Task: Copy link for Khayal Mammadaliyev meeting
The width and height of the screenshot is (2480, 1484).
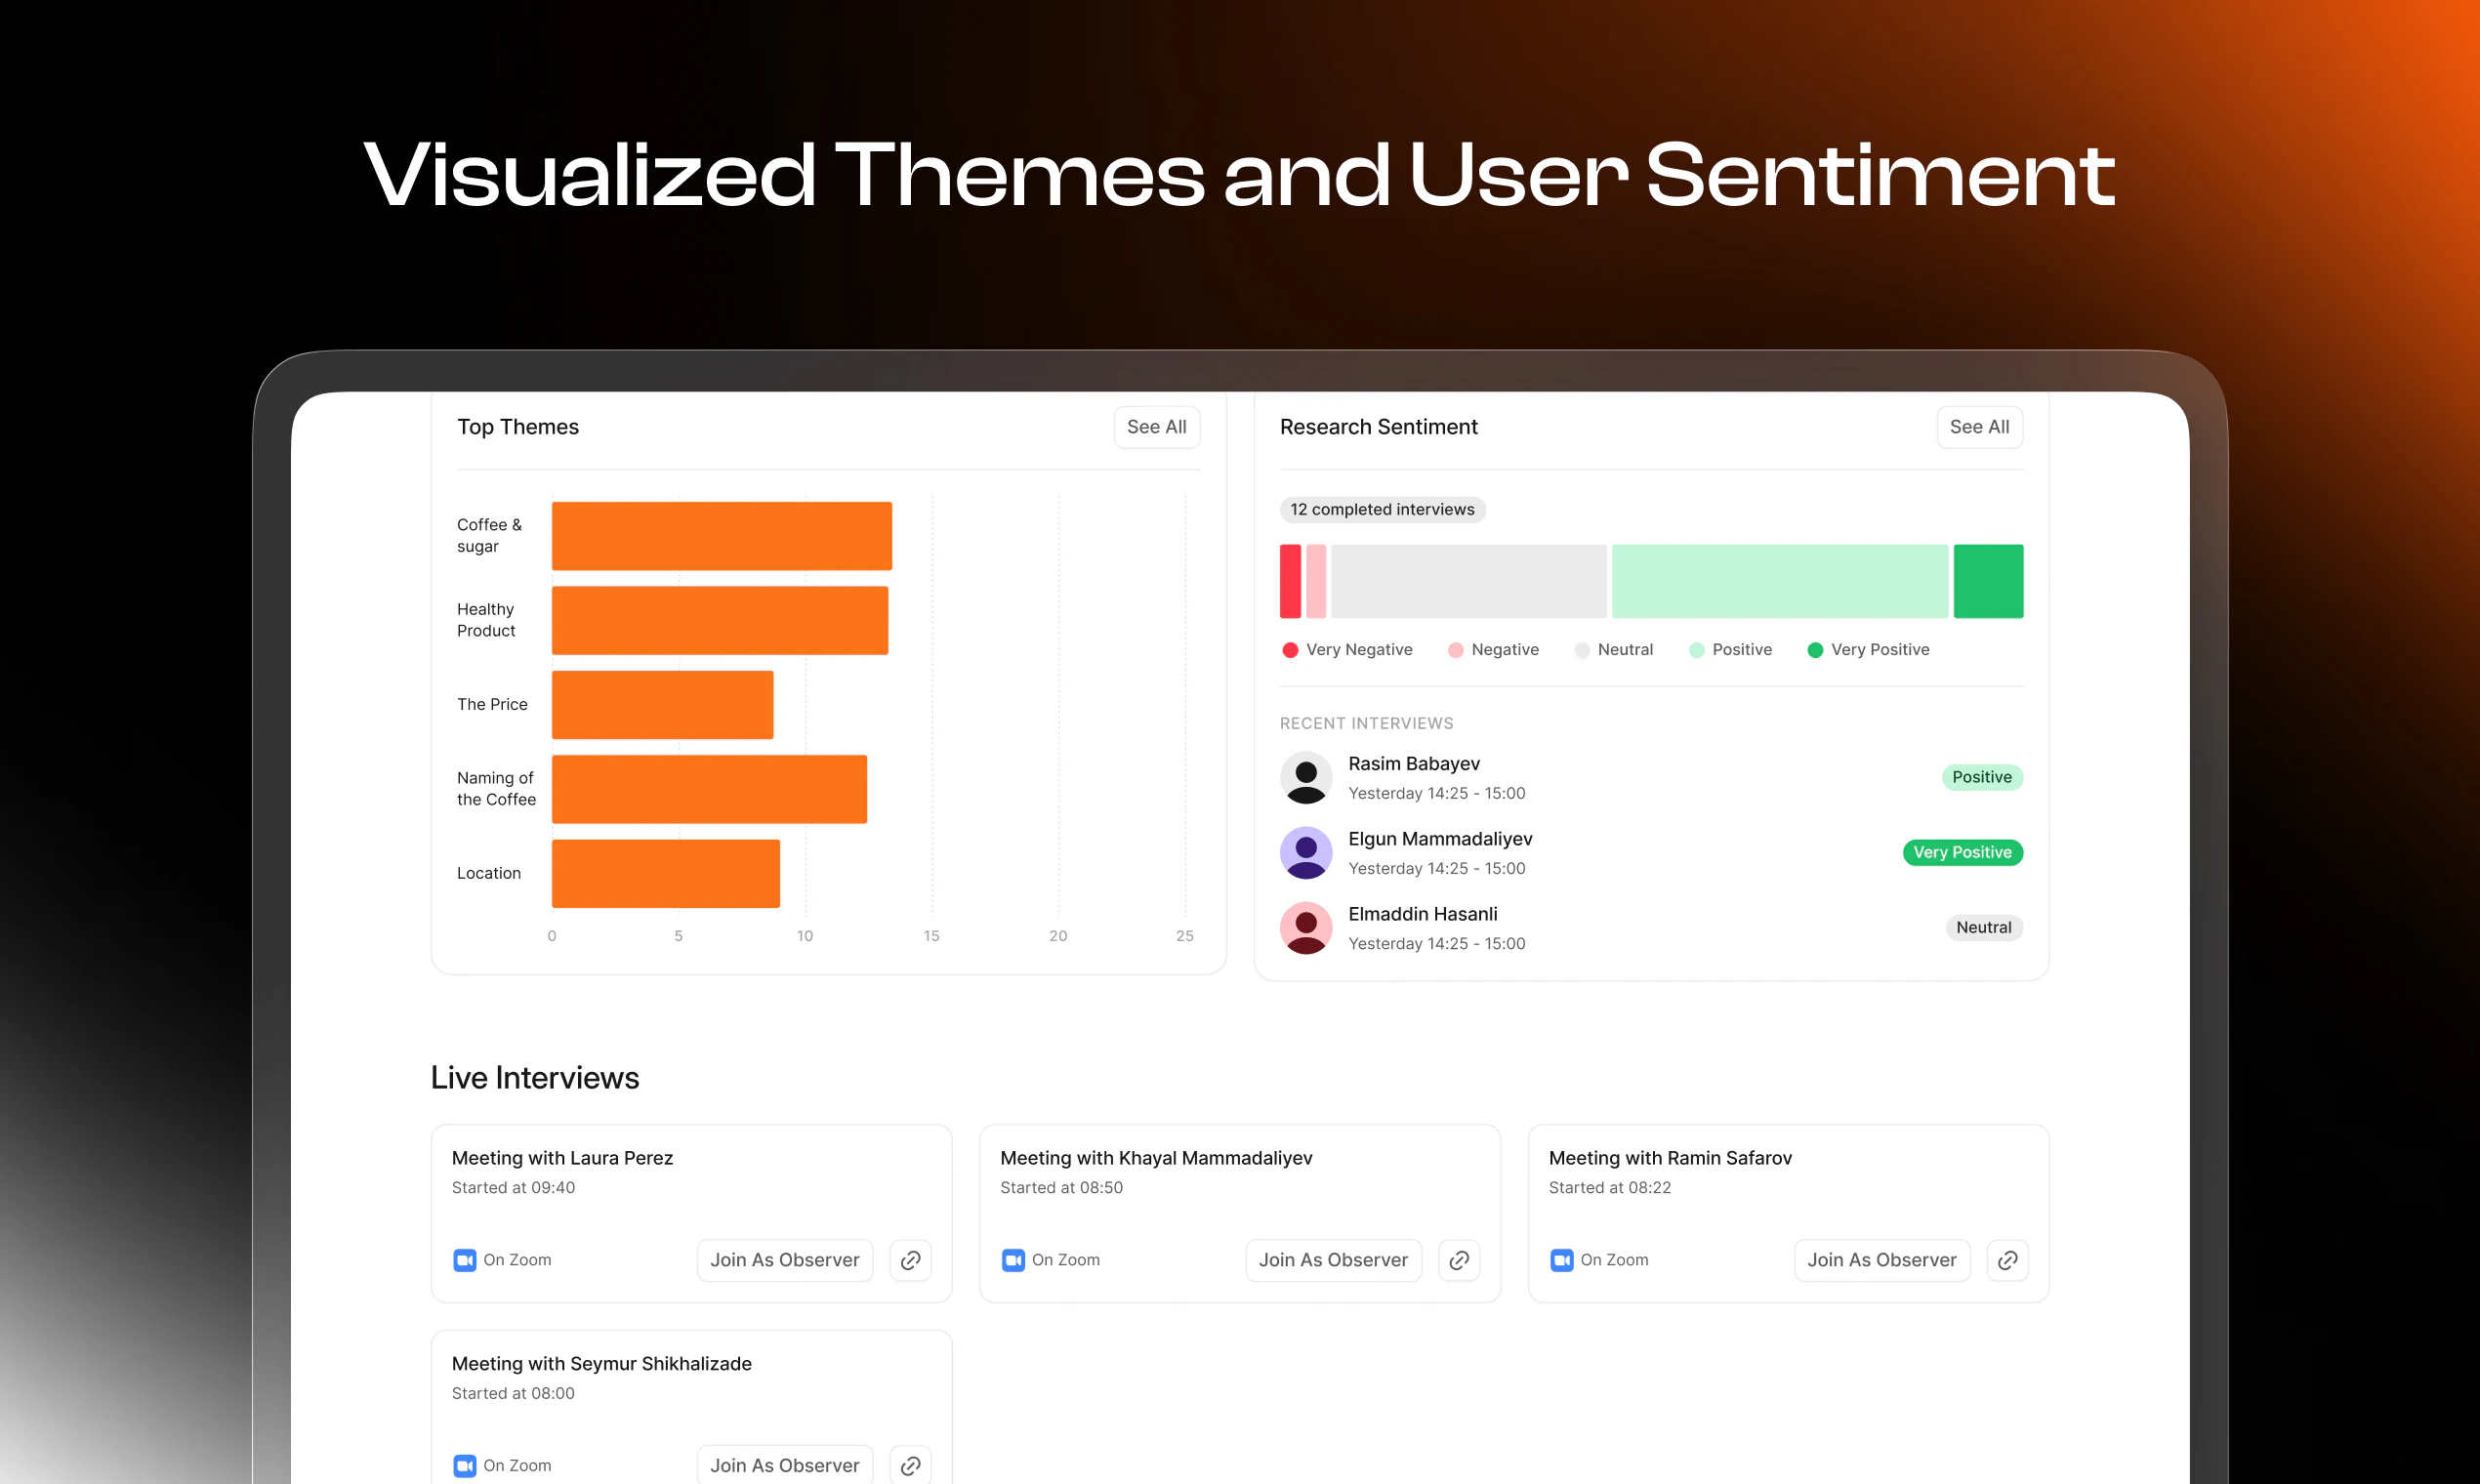Action: click(1459, 1260)
